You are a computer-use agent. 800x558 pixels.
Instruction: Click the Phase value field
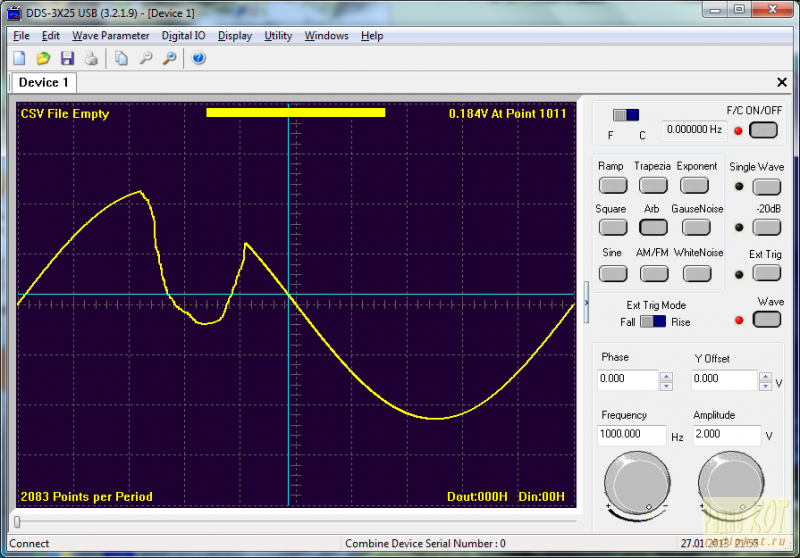(628, 380)
